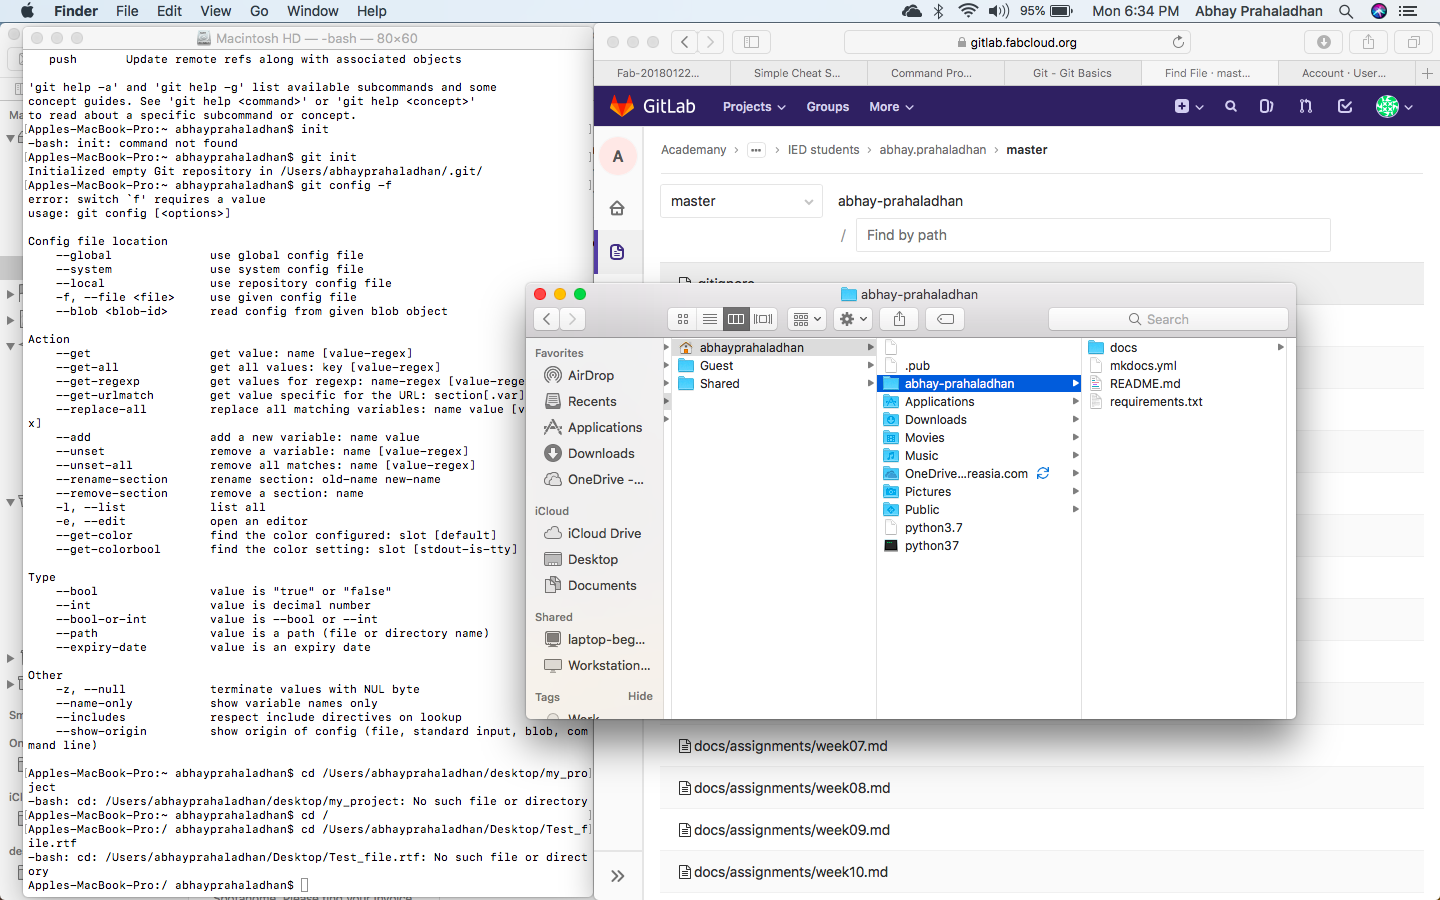The height and width of the screenshot is (900, 1440).
Task: Open docs/assignments/week09.md file link
Action: click(x=791, y=830)
